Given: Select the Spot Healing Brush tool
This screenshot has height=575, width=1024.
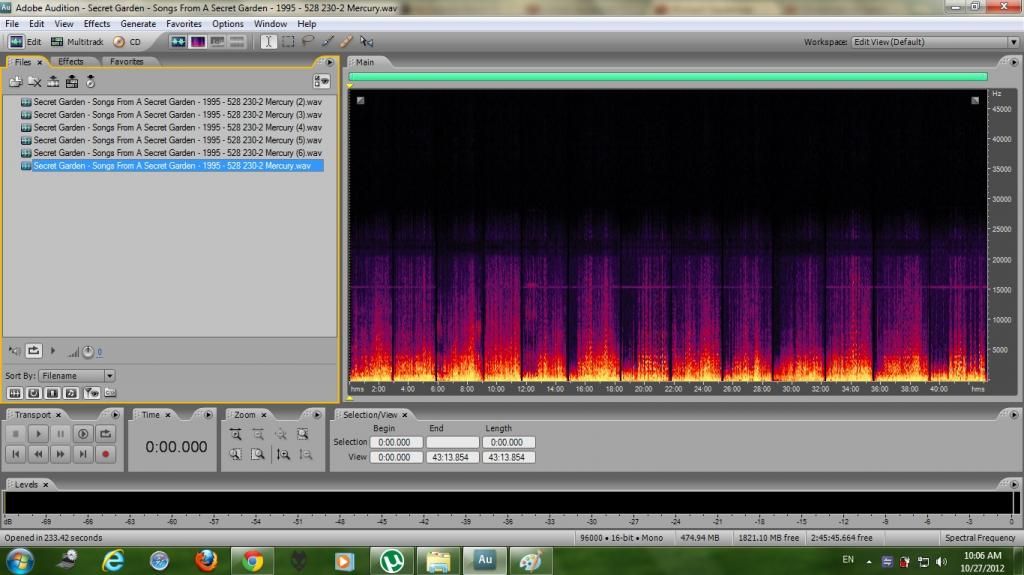Looking at the screenshot, I should (x=346, y=42).
